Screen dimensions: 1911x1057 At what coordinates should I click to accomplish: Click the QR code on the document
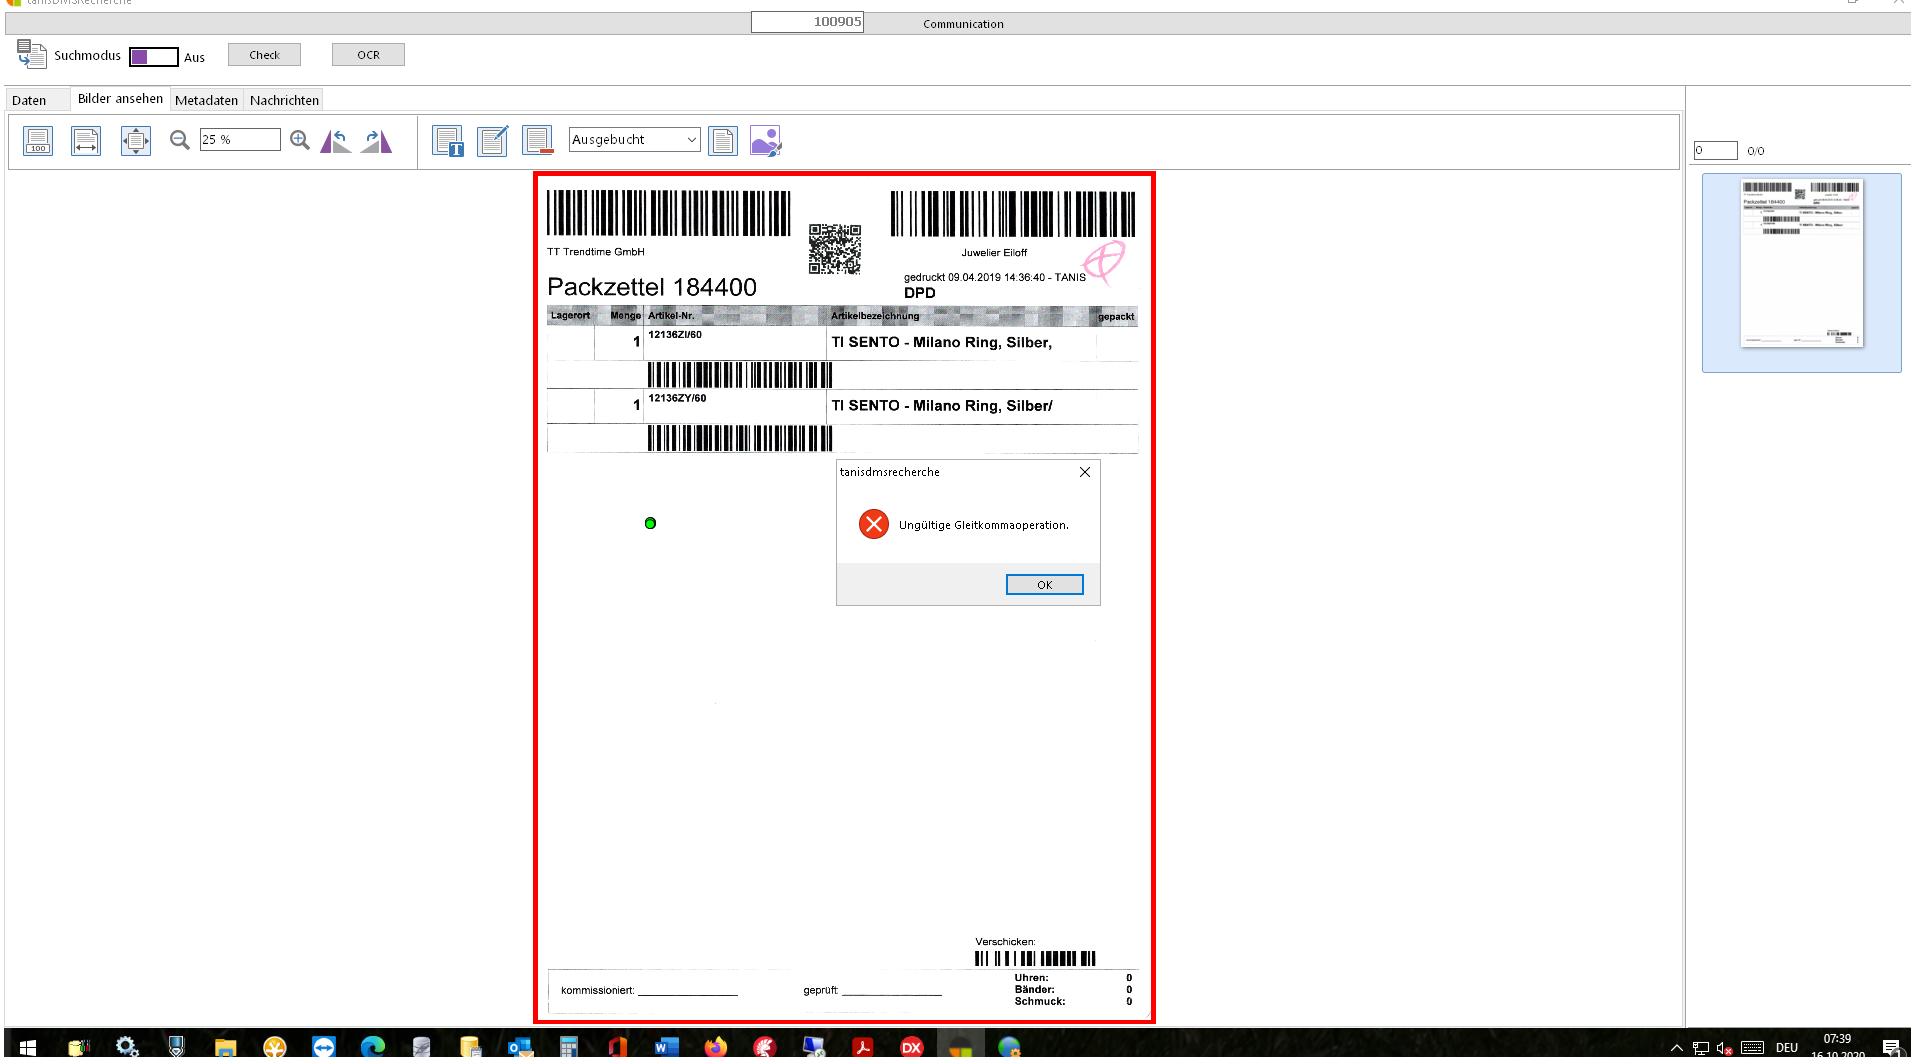click(x=835, y=249)
